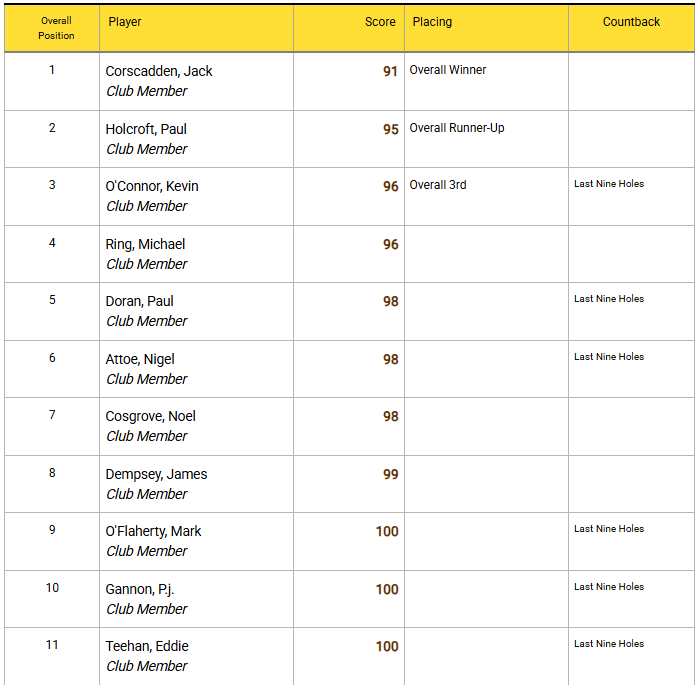Click position number 2

tap(52, 128)
